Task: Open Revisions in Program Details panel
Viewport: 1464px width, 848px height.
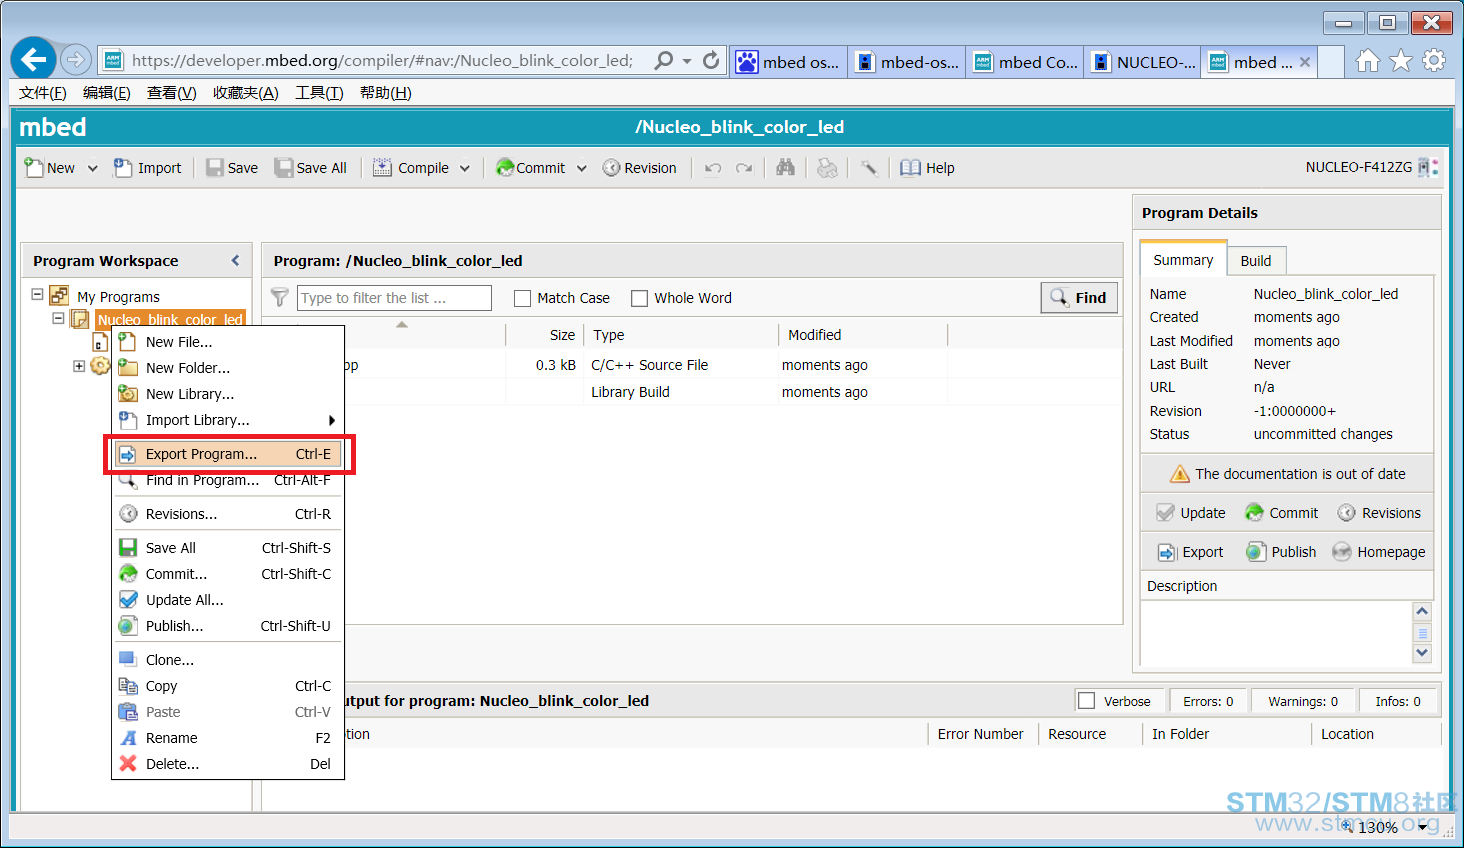Action: 1379,513
